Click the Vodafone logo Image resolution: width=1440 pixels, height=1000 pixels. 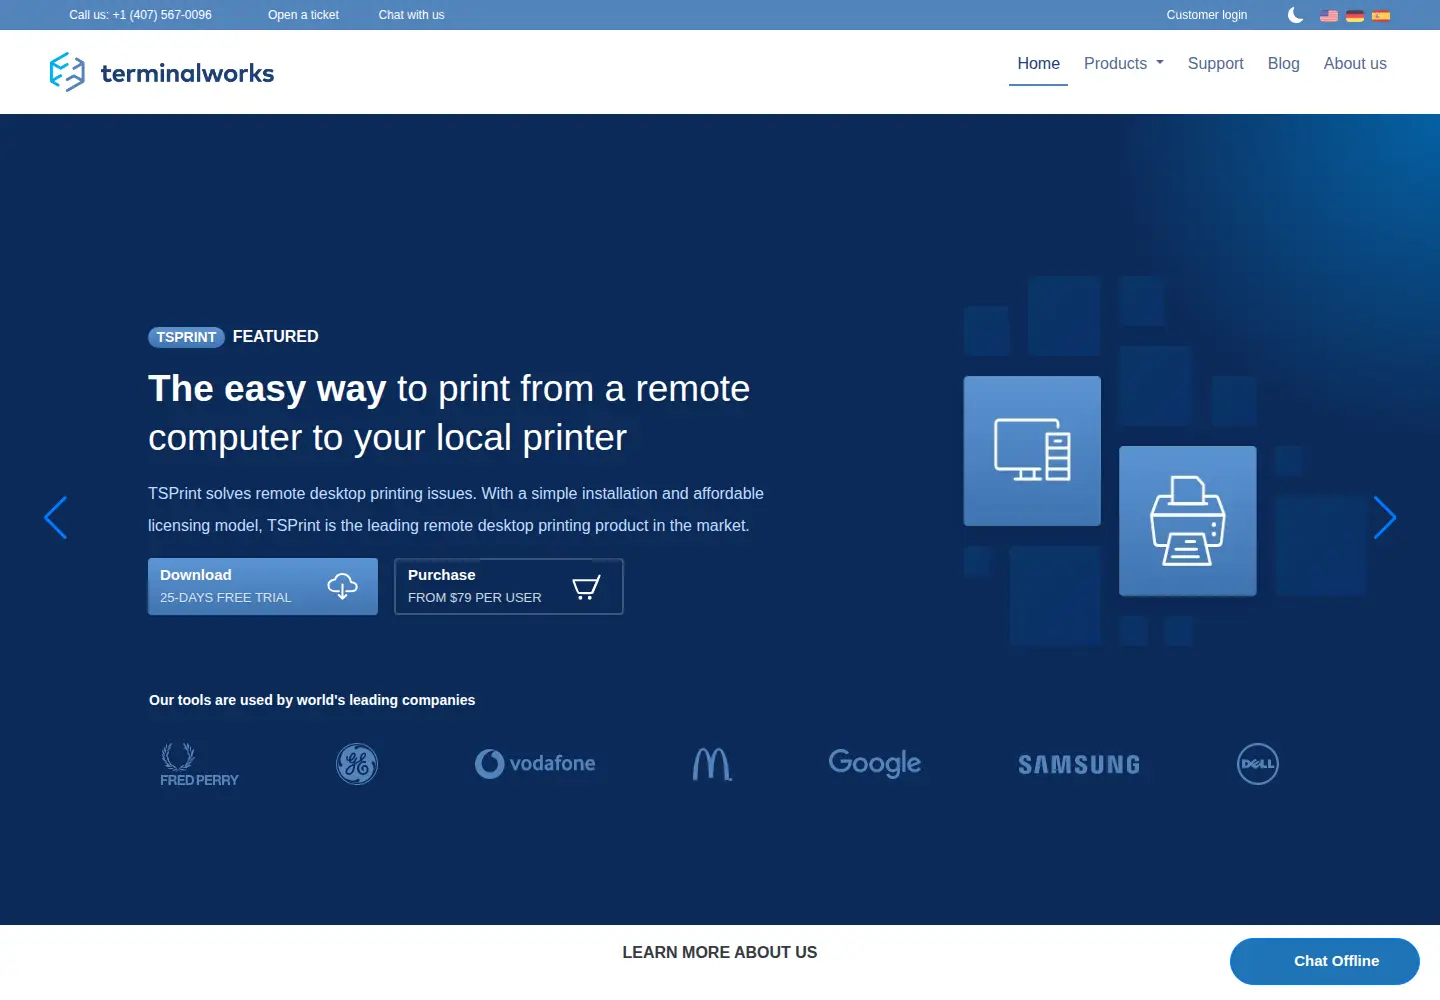(535, 764)
